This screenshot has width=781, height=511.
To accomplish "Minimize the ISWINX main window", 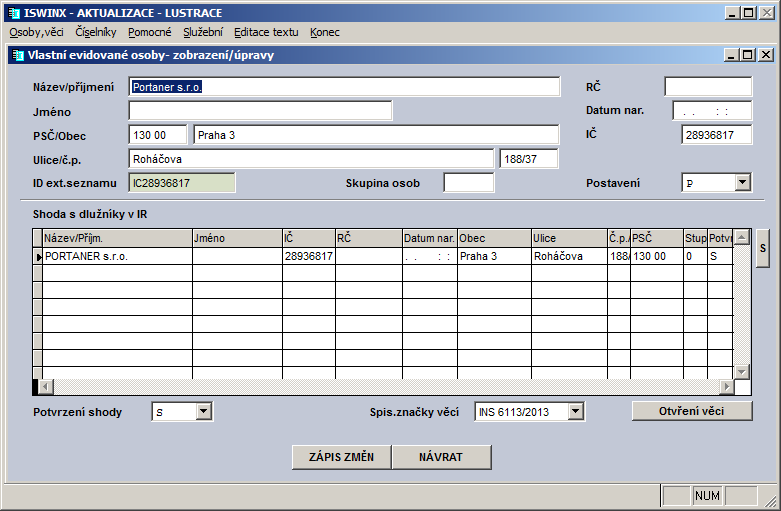I will [732, 13].
